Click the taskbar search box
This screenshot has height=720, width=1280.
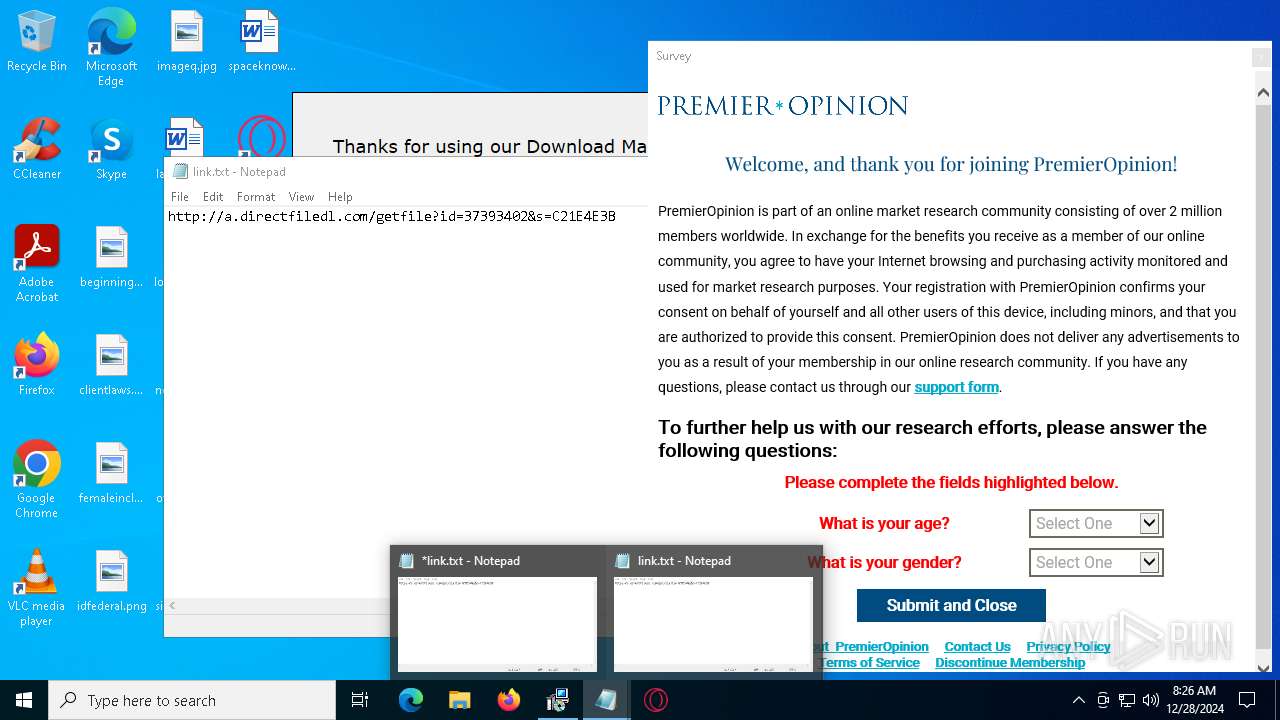pyautogui.click(x=192, y=700)
